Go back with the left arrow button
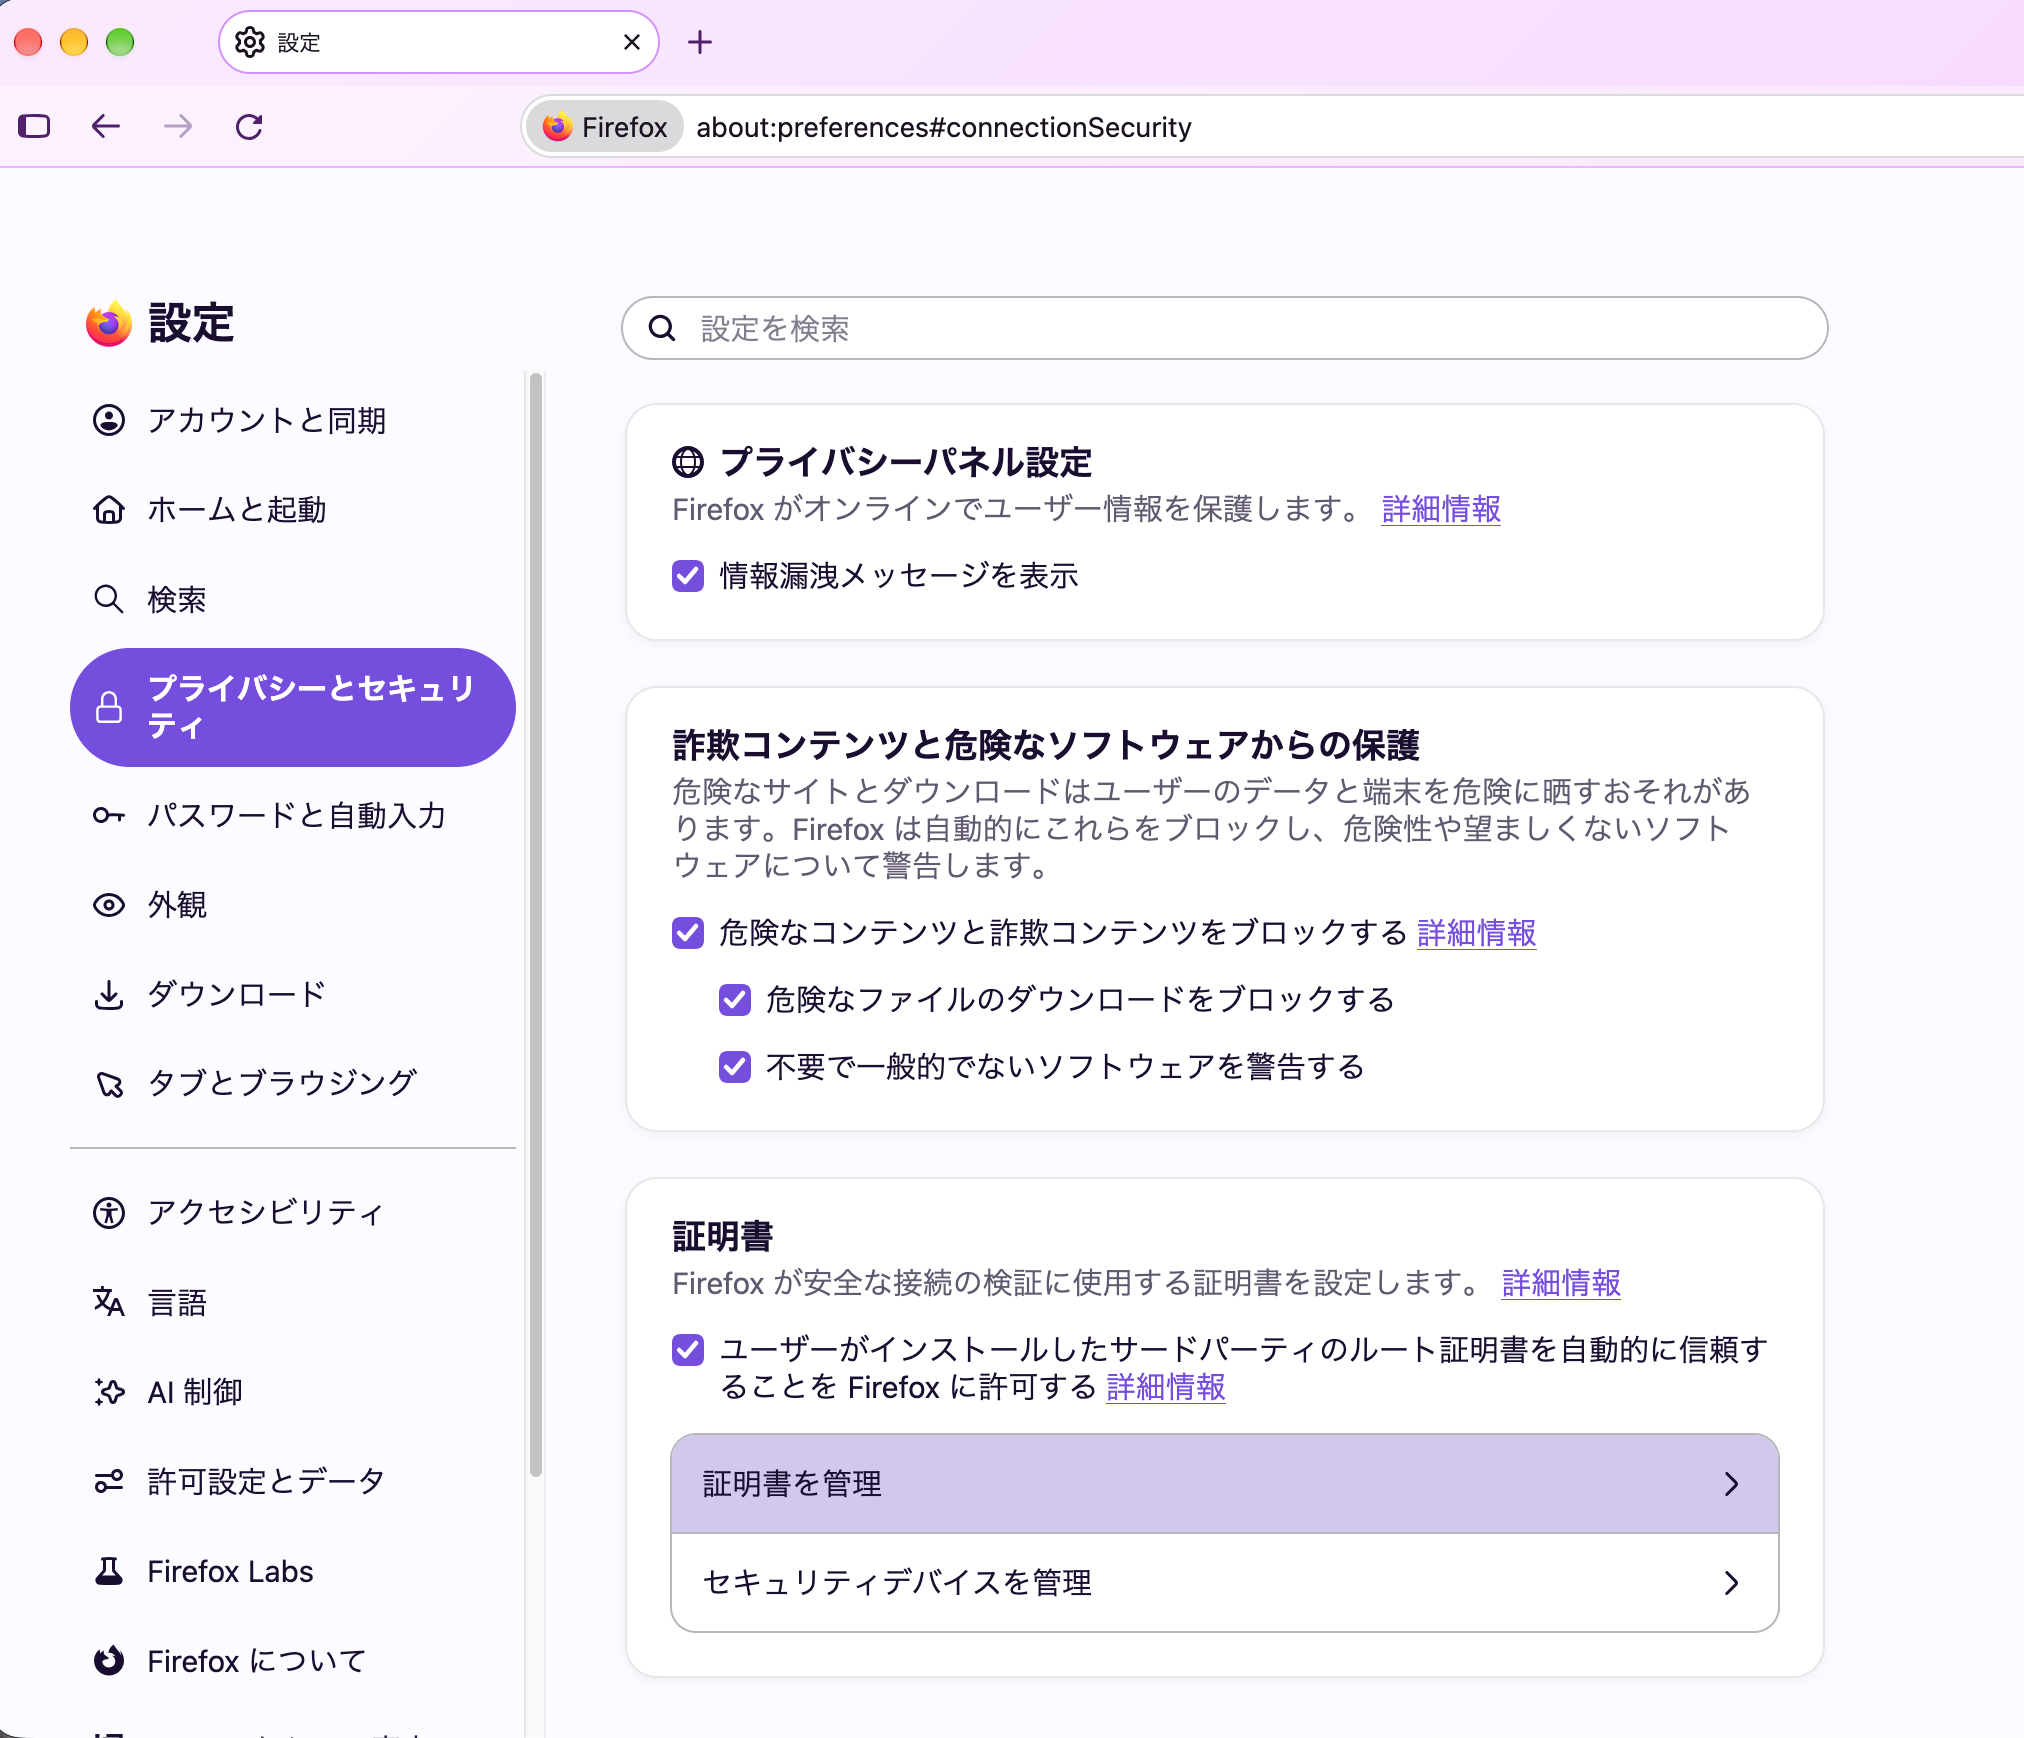The image size is (2024, 1738). point(106,126)
